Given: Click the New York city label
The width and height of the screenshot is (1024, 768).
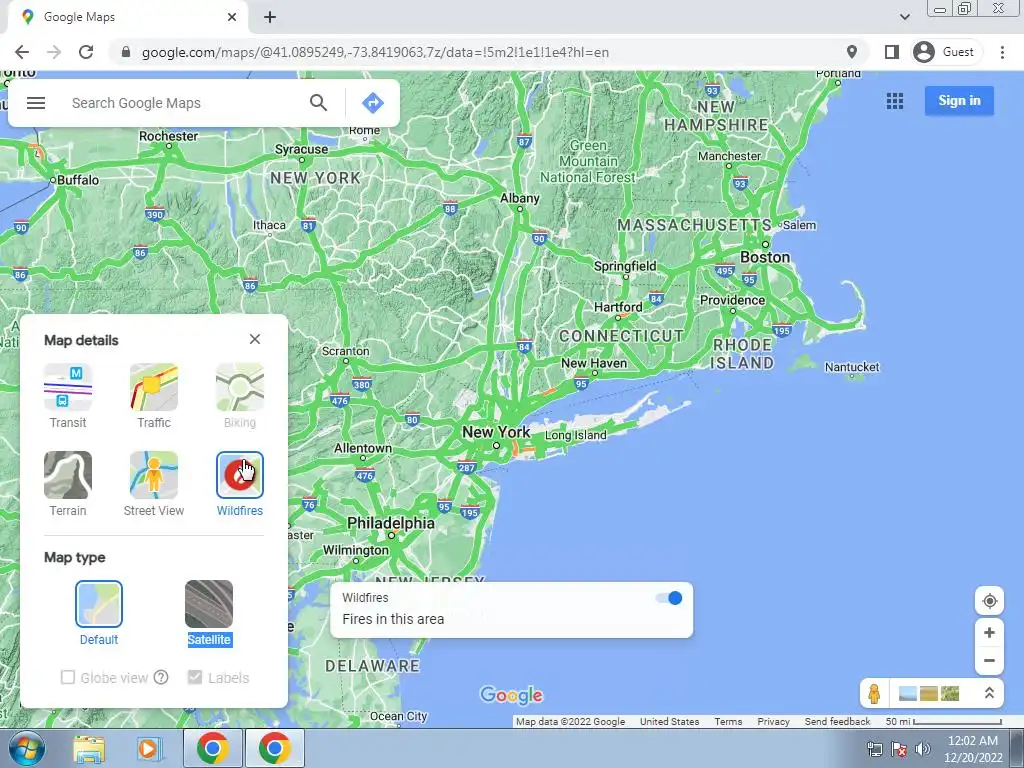Looking at the screenshot, I should [496, 432].
